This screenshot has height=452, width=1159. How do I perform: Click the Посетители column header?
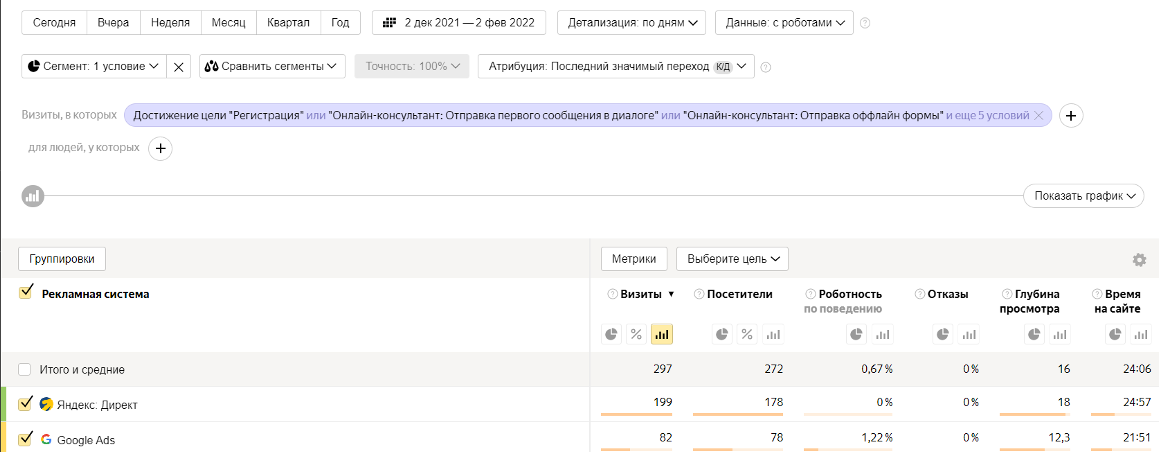739,294
